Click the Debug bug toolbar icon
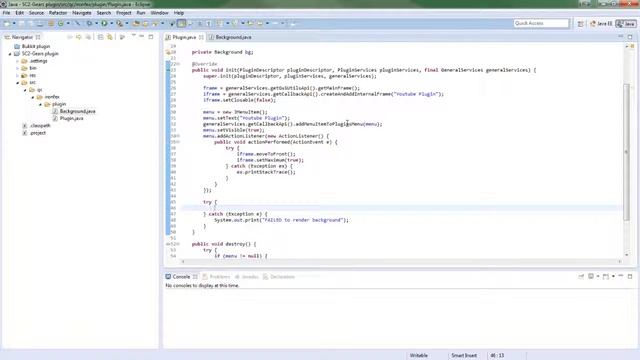The height and width of the screenshot is (360, 640). click(x=89, y=24)
